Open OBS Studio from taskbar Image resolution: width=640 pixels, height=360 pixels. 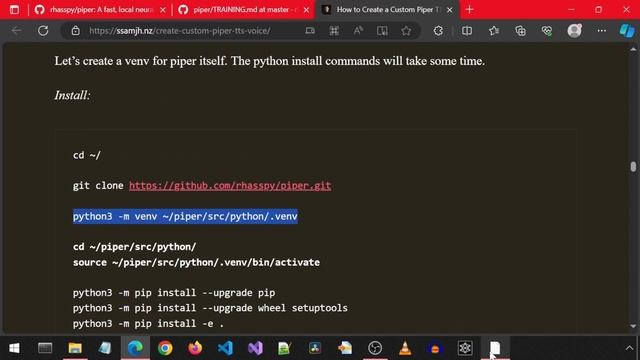click(x=375, y=348)
